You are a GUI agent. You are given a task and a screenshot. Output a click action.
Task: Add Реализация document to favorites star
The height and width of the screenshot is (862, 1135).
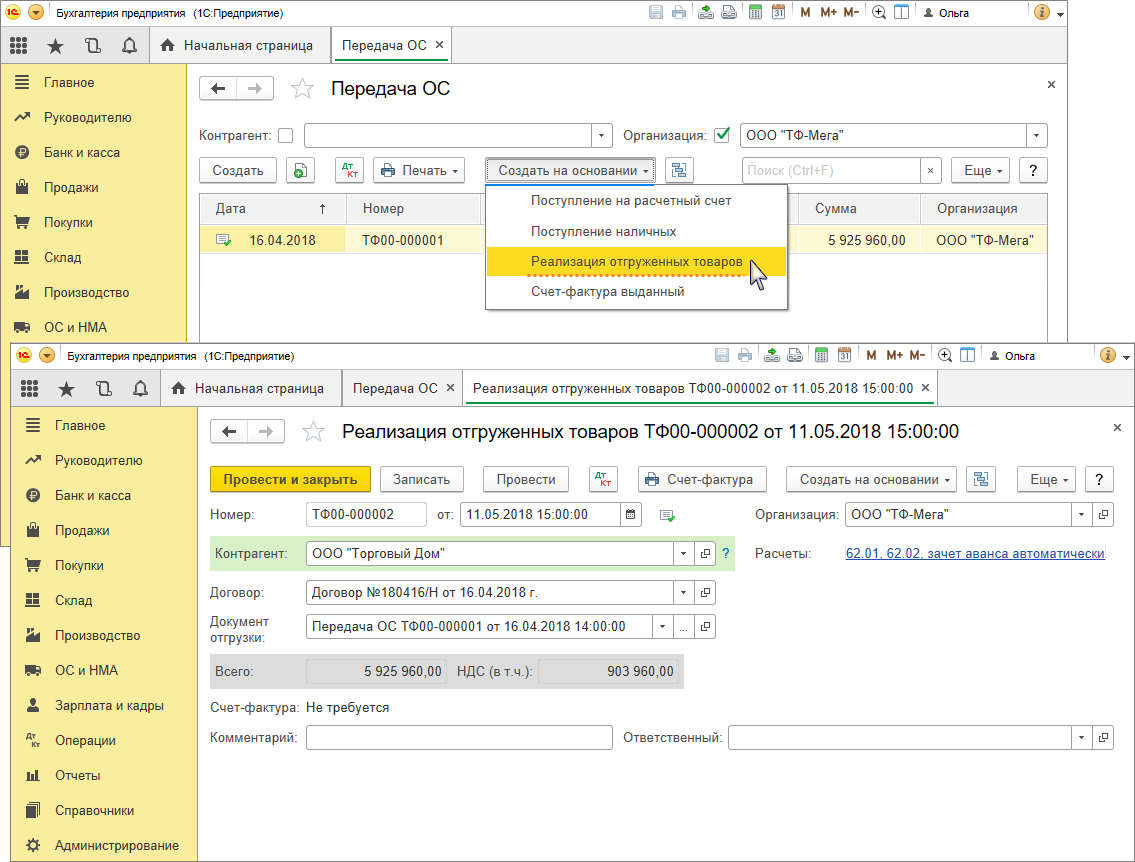coord(313,432)
